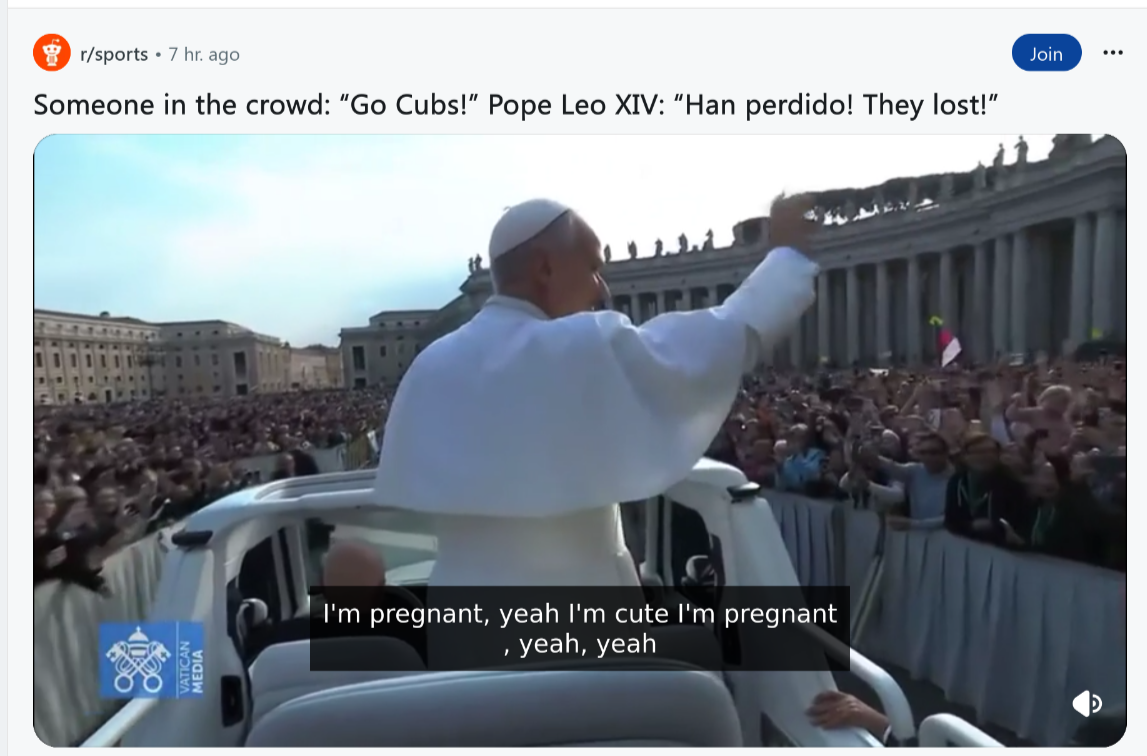
Task: Visit the r/sports subreddit link
Action: point(114,54)
